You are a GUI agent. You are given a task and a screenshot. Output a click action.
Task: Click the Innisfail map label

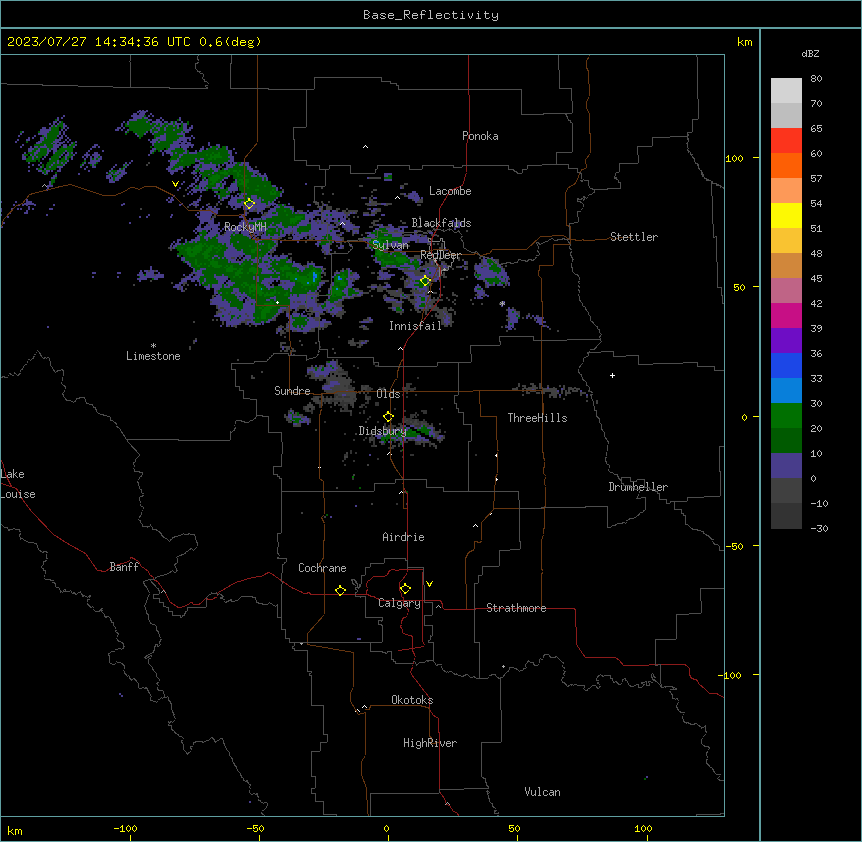pyautogui.click(x=415, y=326)
